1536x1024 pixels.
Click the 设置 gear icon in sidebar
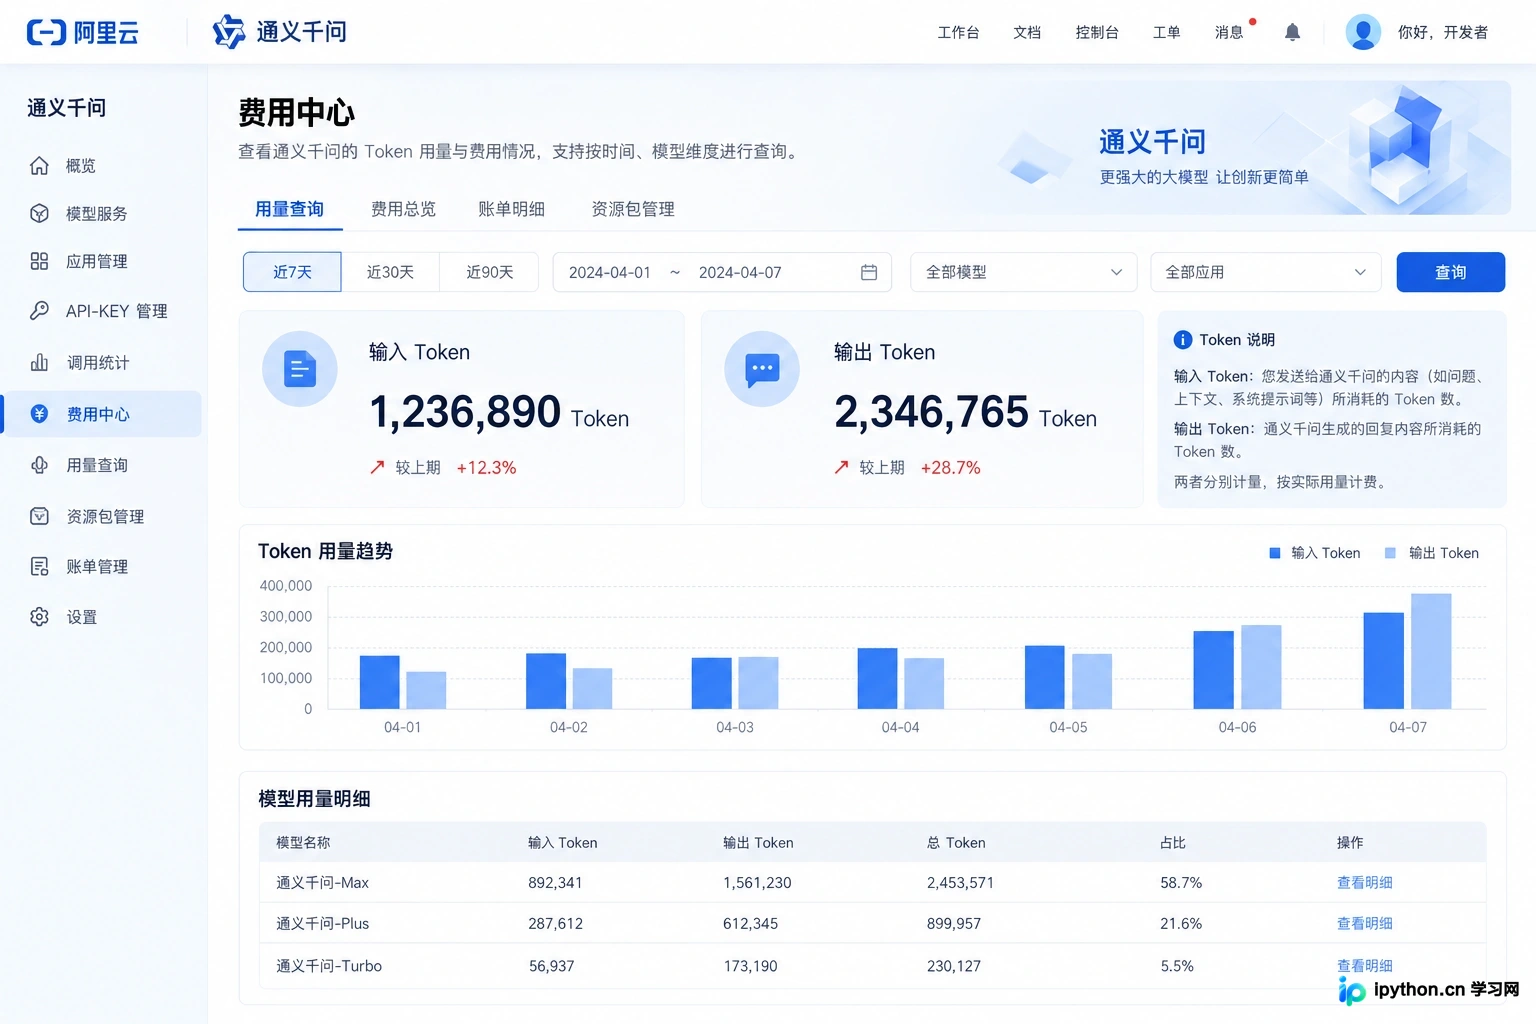pos(39,617)
